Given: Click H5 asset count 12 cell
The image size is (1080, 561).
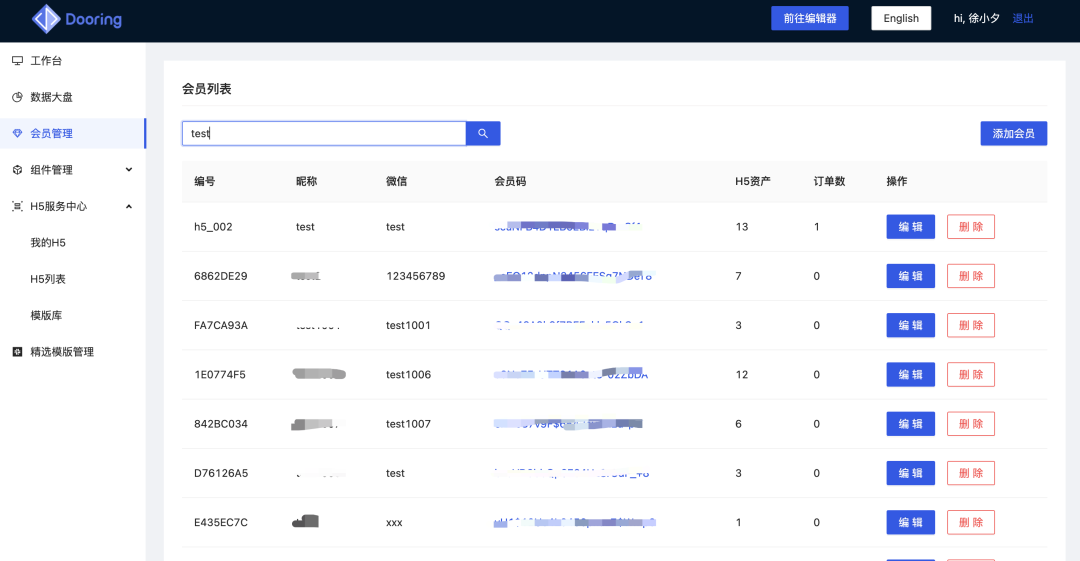Looking at the screenshot, I should pyautogui.click(x=742, y=374).
